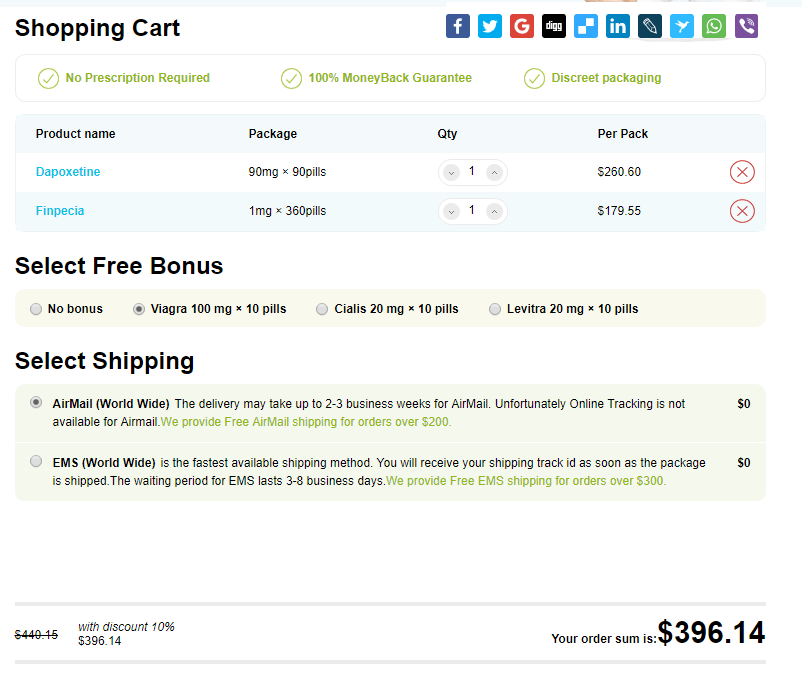
Task: Click the Twitter share icon
Action: (x=490, y=26)
